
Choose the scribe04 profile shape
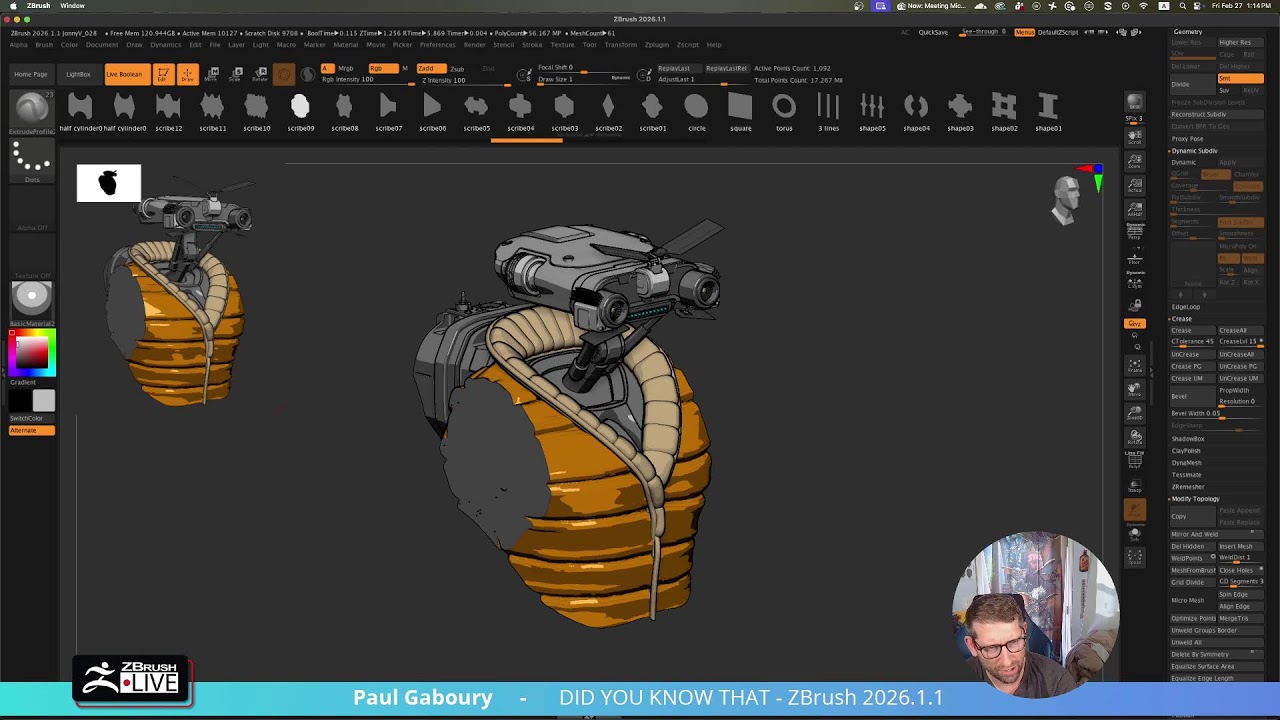tap(520, 111)
